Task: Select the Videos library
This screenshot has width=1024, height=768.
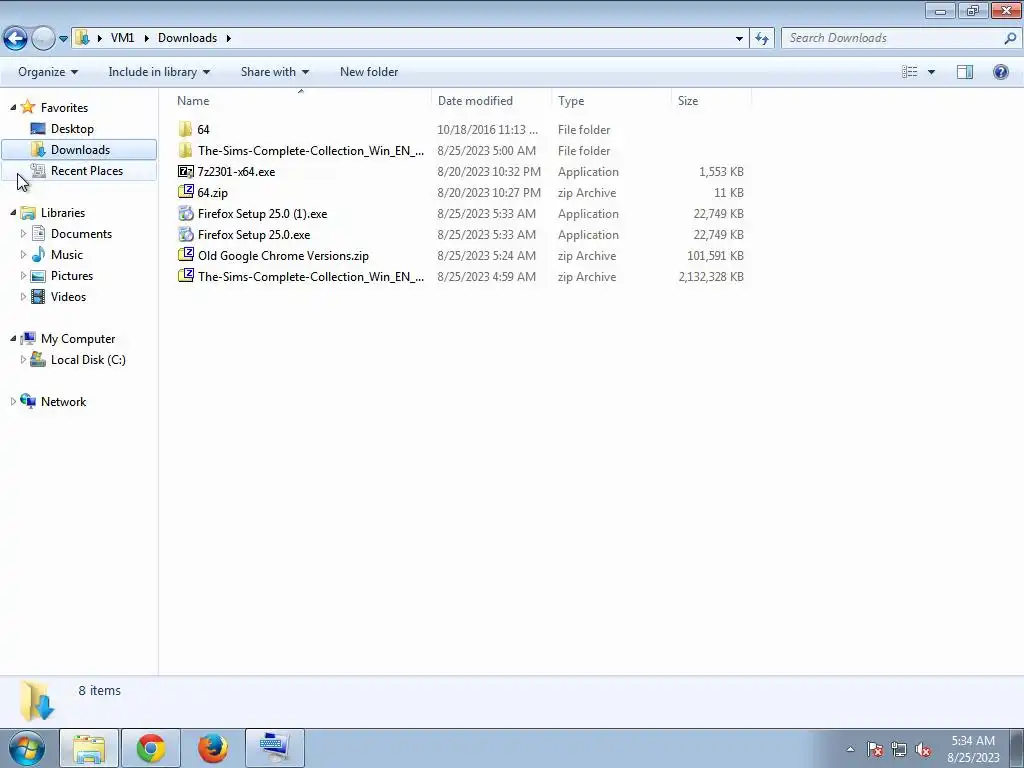Action: [68, 296]
